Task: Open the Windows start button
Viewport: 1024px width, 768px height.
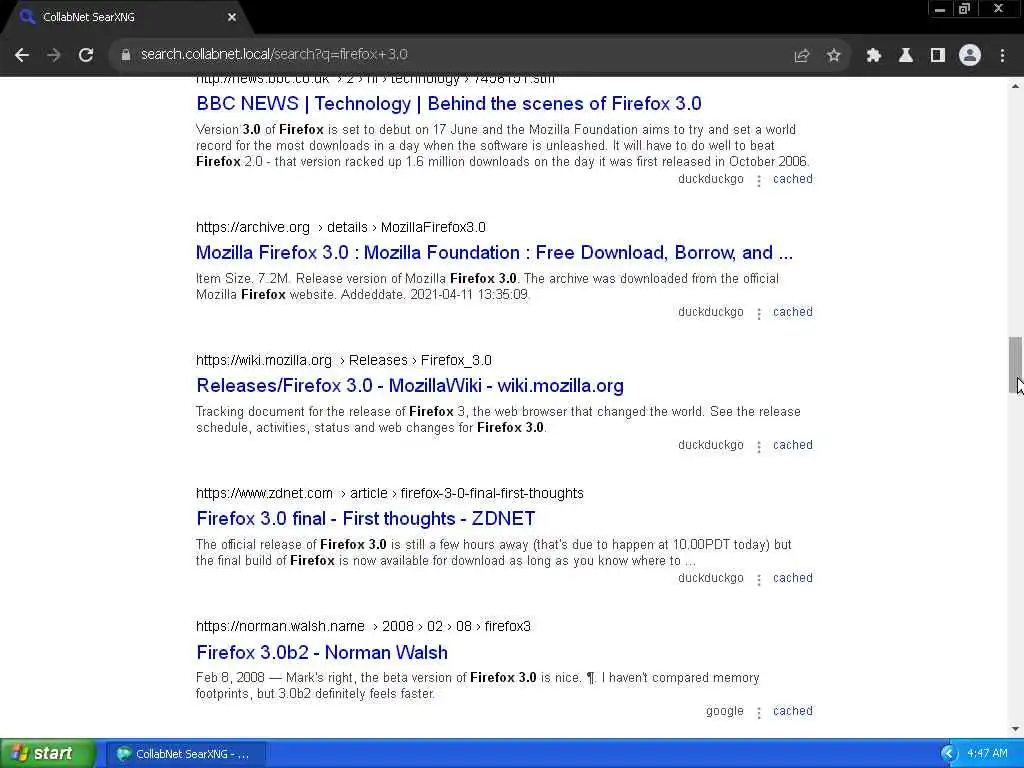Action: point(47,754)
